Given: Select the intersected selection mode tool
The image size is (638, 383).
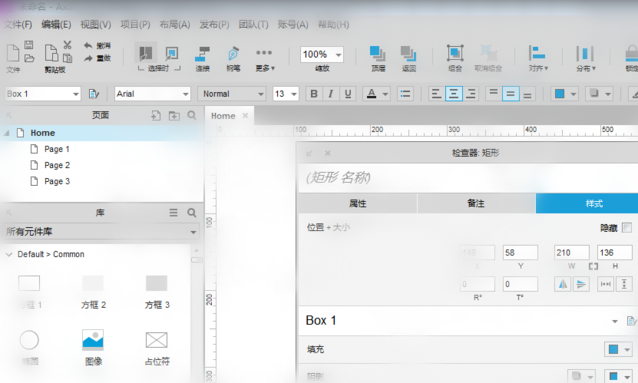Looking at the screenshot, I should tap(146, 53).
